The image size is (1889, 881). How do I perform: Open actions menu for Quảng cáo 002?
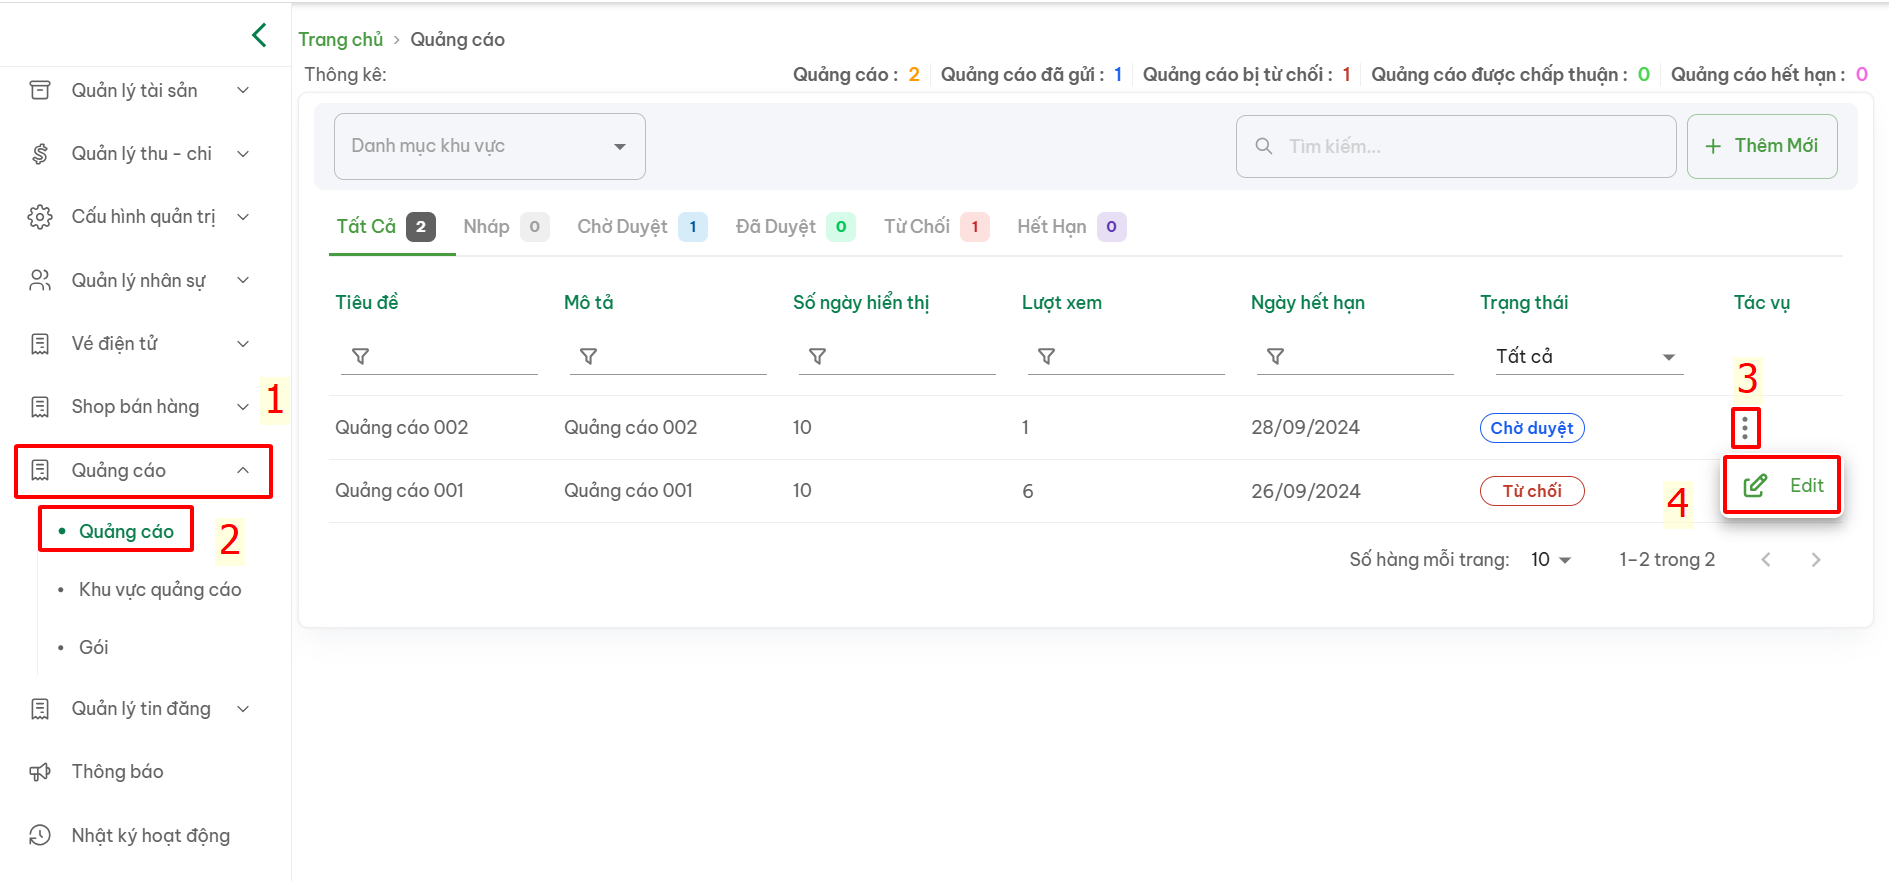1745,428
